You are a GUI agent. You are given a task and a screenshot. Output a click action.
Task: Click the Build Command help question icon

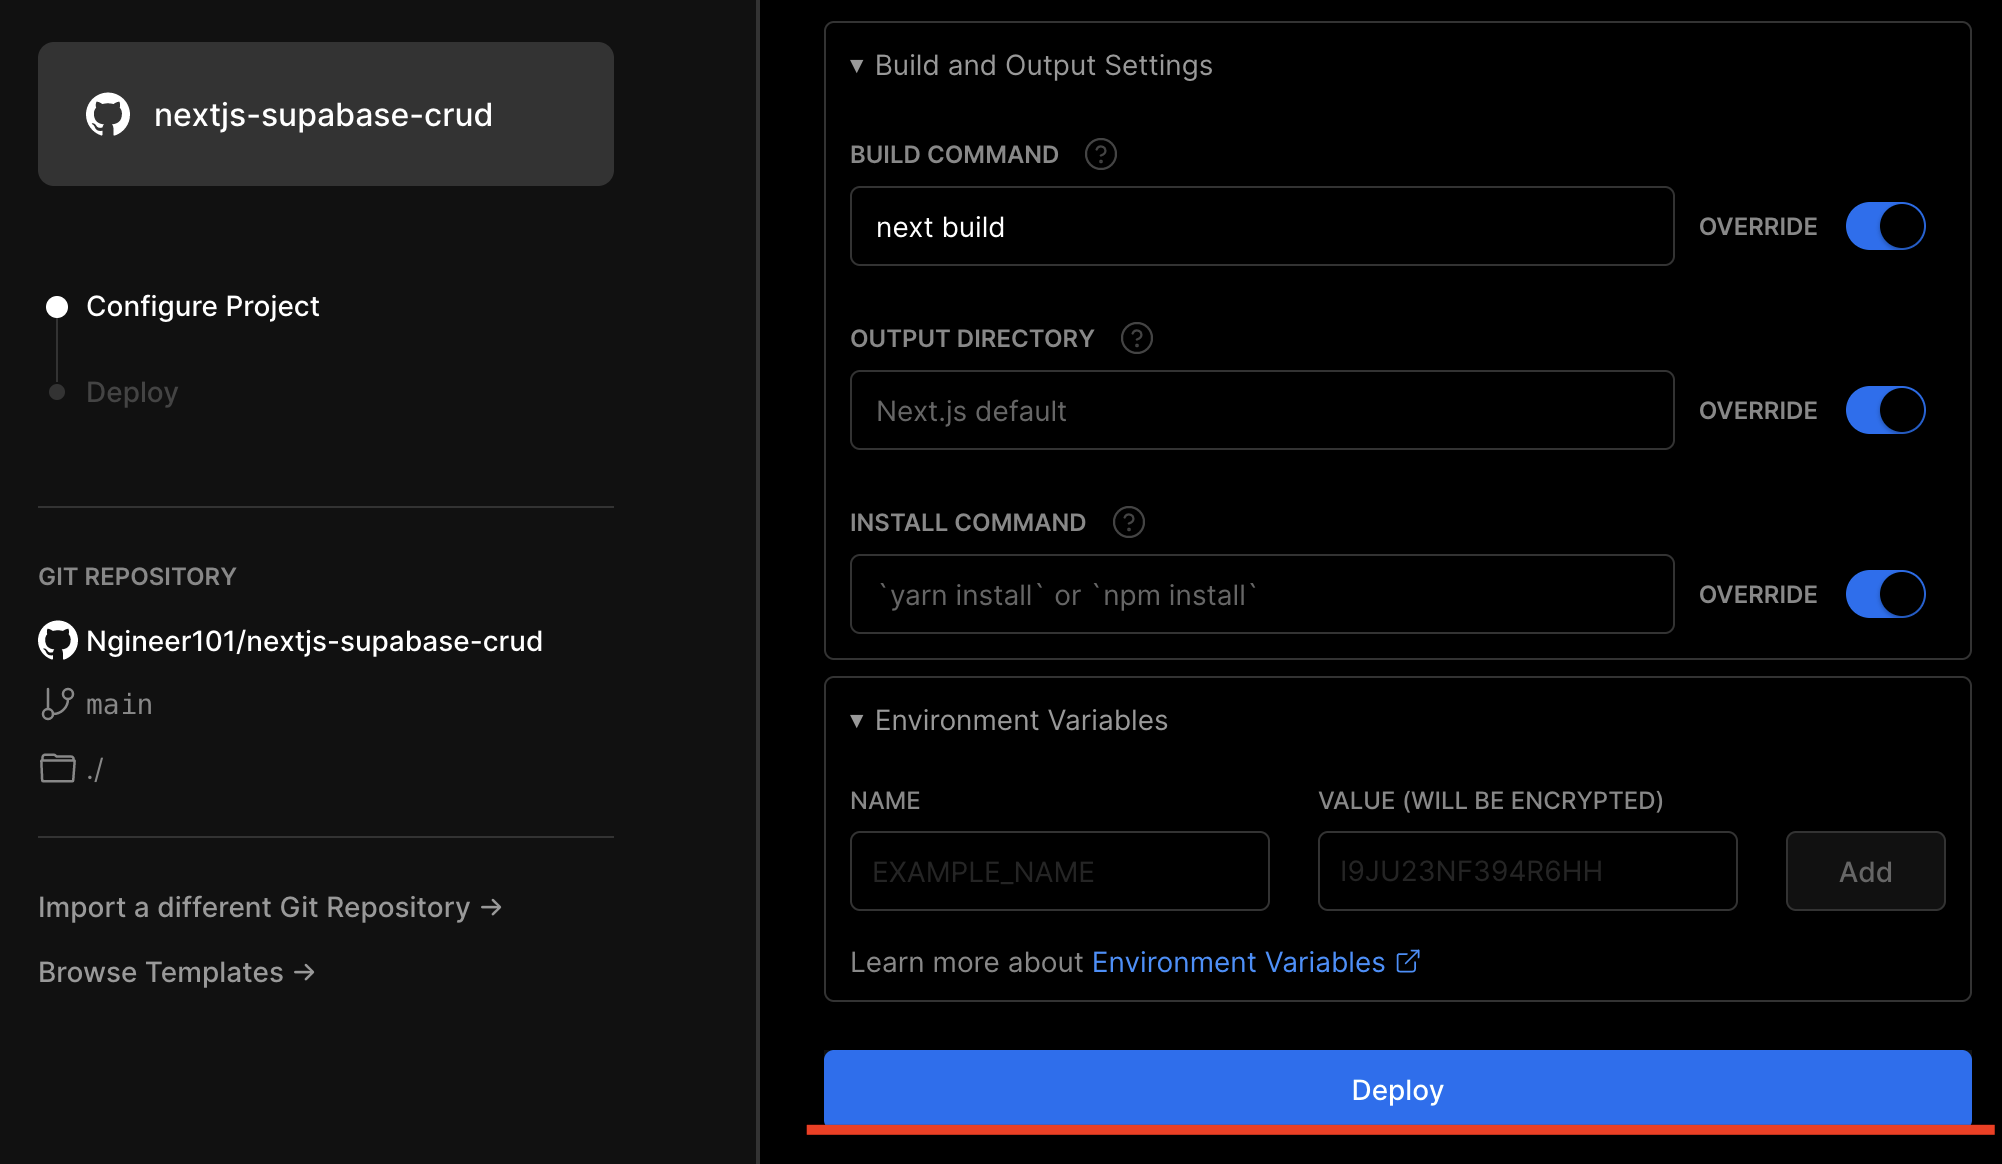[1100, 154]
